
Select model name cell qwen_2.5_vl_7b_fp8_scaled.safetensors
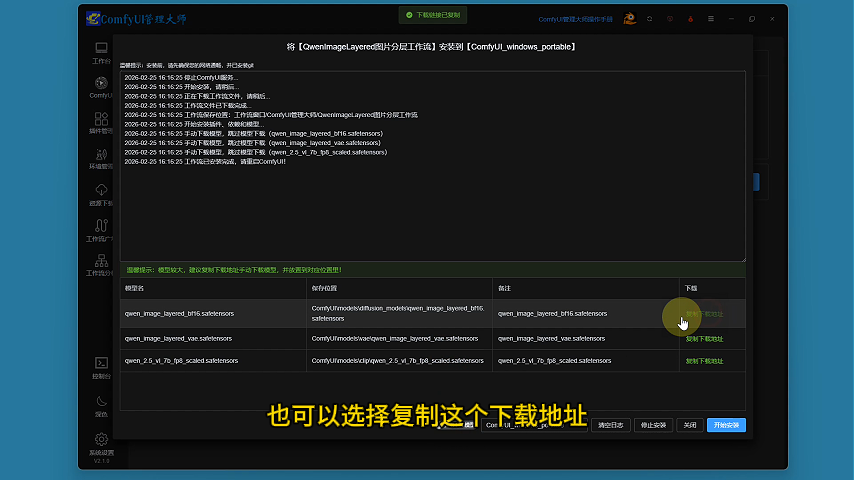click(x=181, y=361)
